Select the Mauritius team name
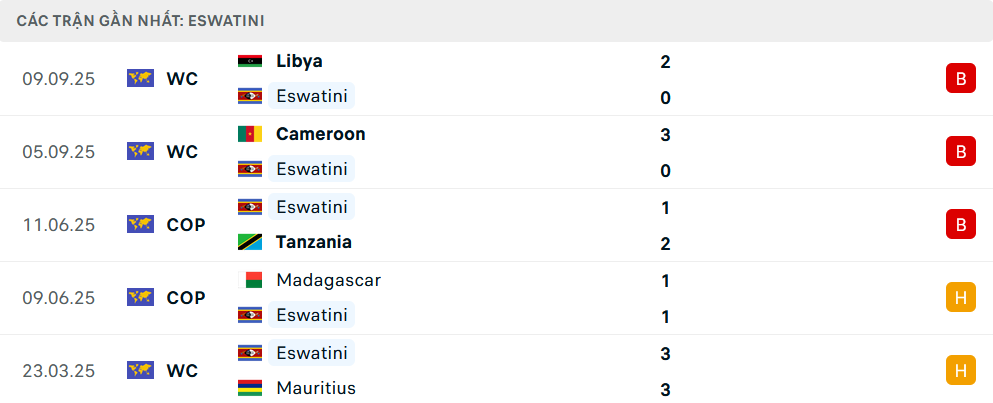 coord(316,388)
